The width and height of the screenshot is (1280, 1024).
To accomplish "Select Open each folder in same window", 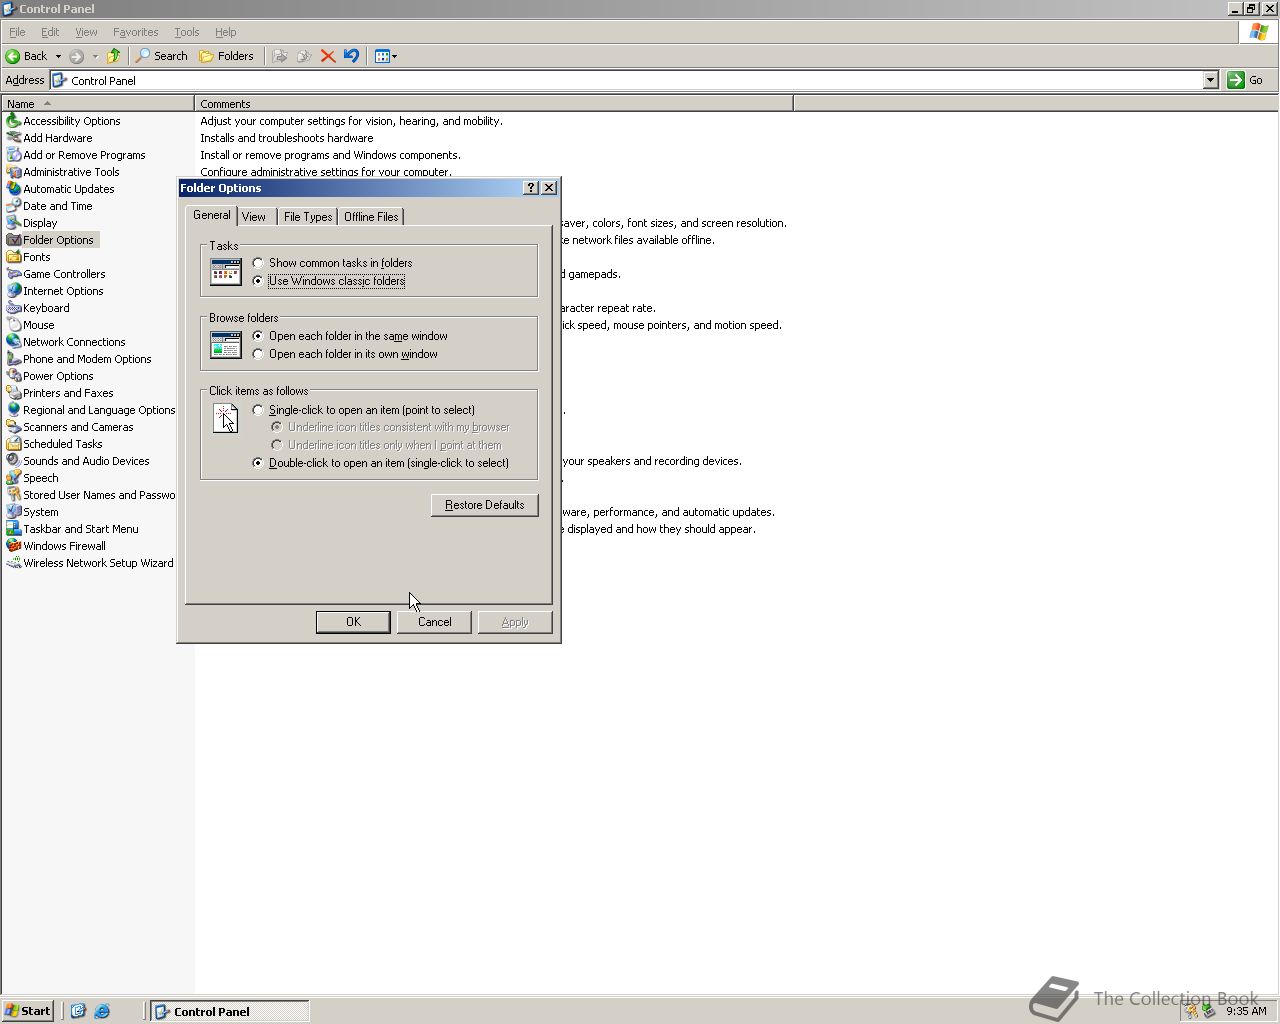I will 258,336.
